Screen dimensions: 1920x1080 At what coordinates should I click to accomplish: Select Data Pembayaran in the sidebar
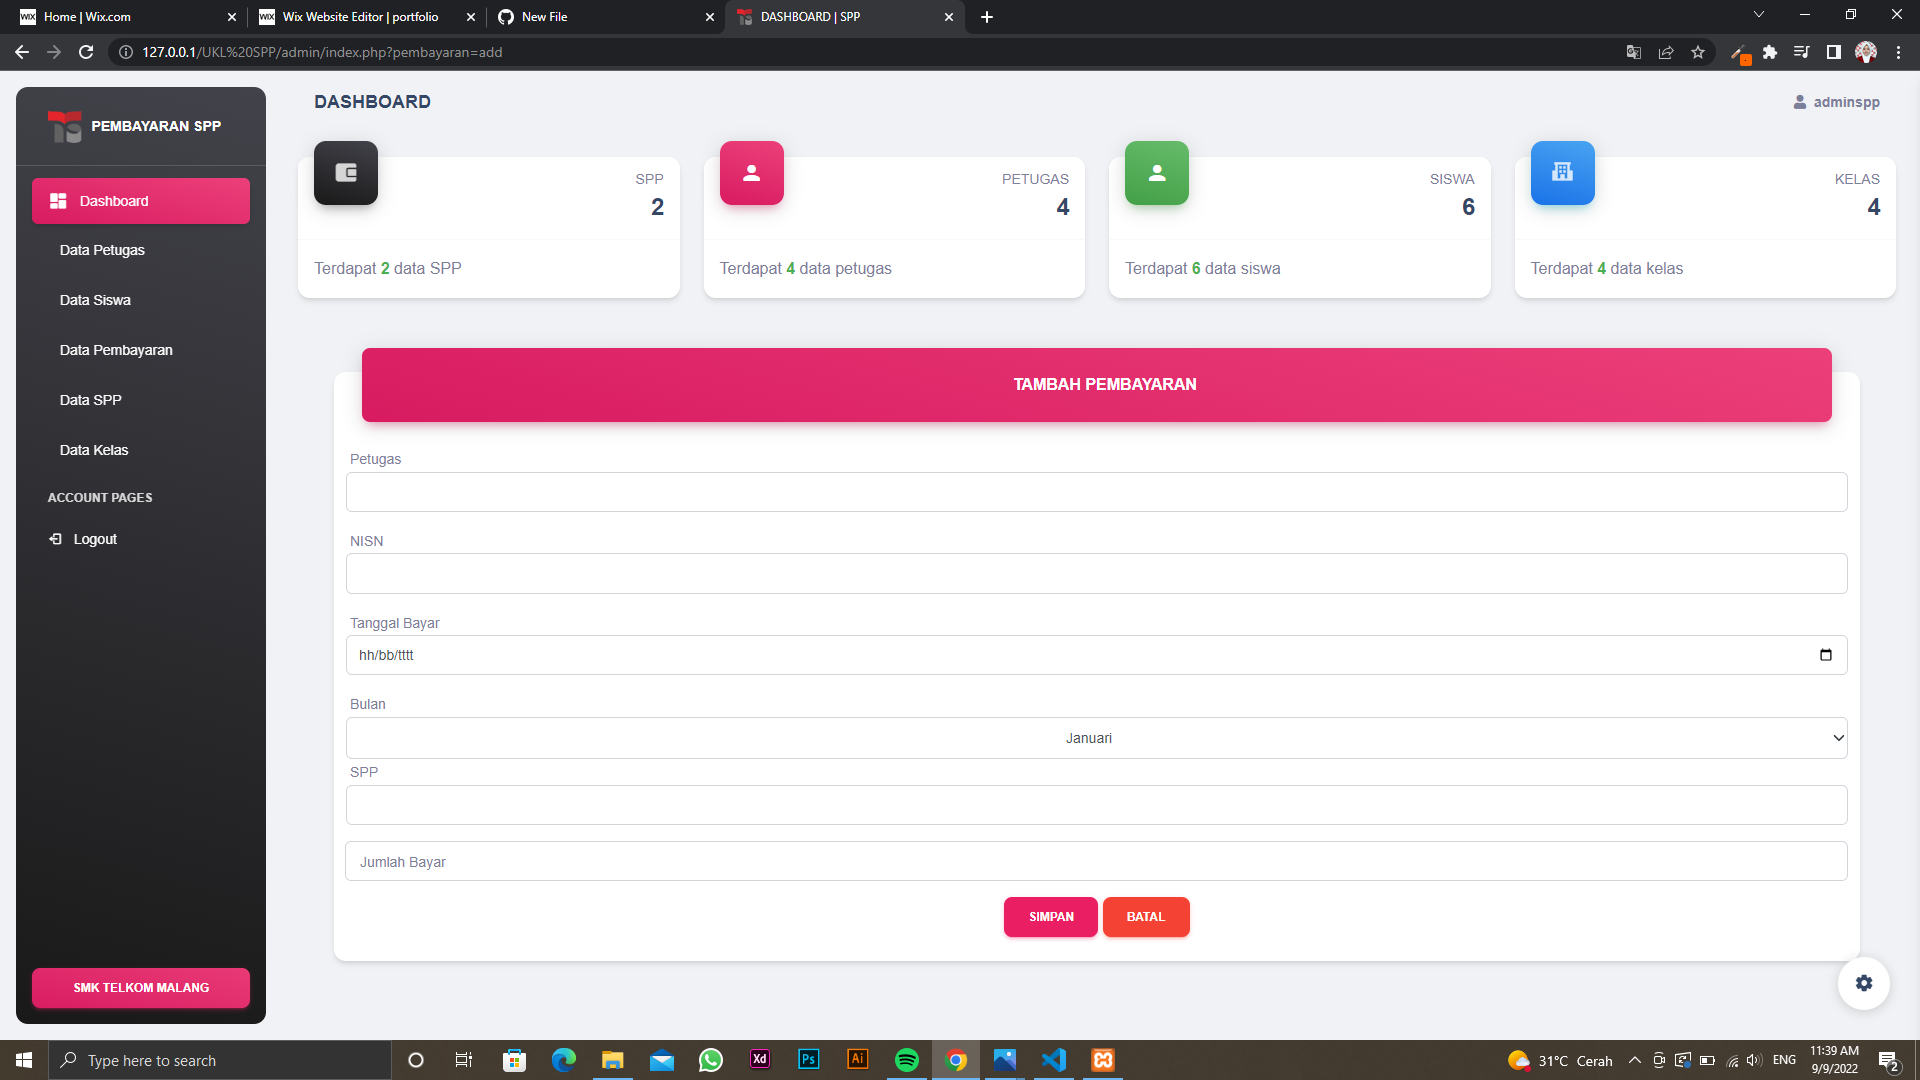[x=116, y=350]
